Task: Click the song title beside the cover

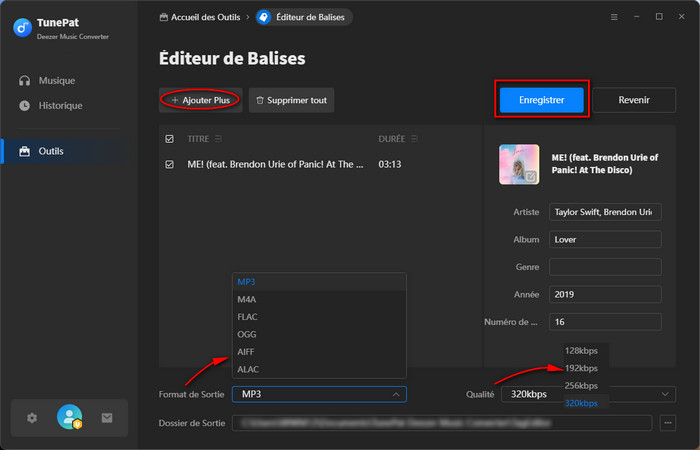Action: 604,164
